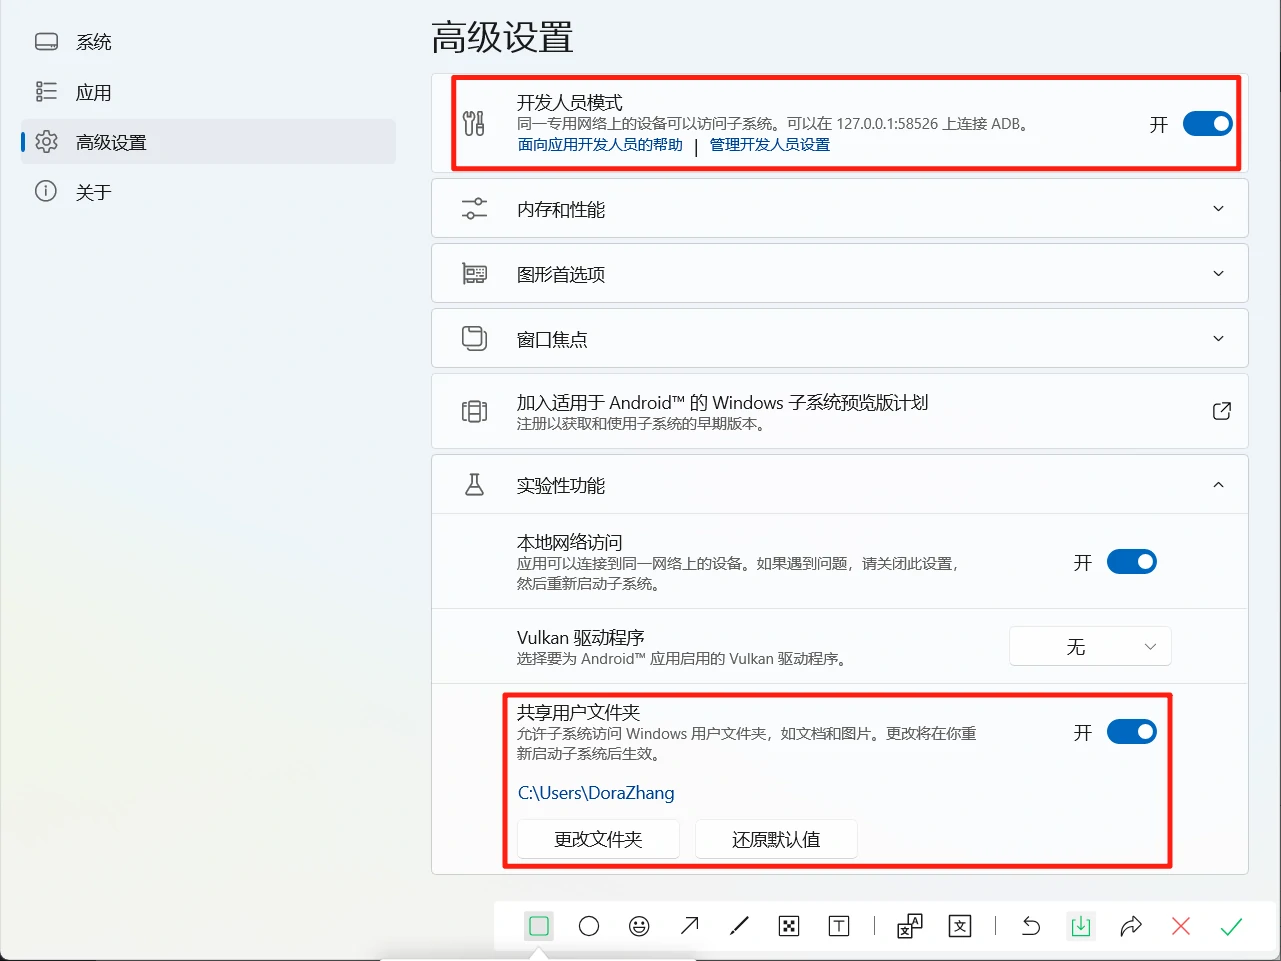Toggle off shared user folders
This screenshot has height=961, width=1281.
pos(1131,732)
